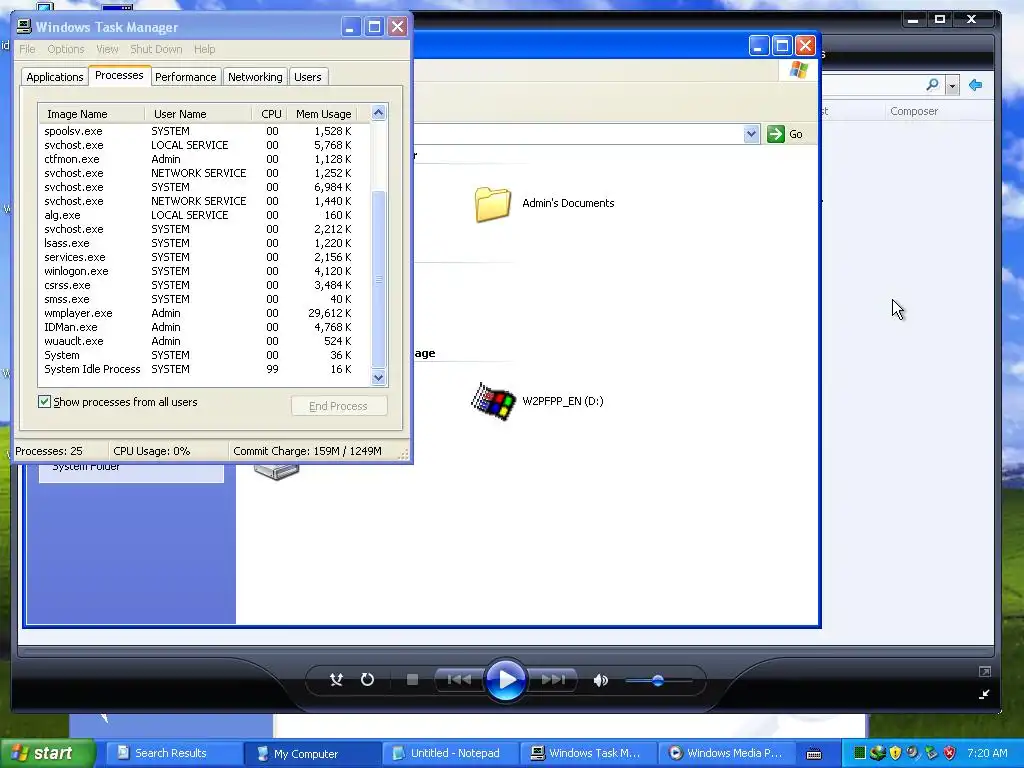Screen dimensions: 1024x768
Task: Switch to Search Results taskbar button
Action: (x=172, y=754)
